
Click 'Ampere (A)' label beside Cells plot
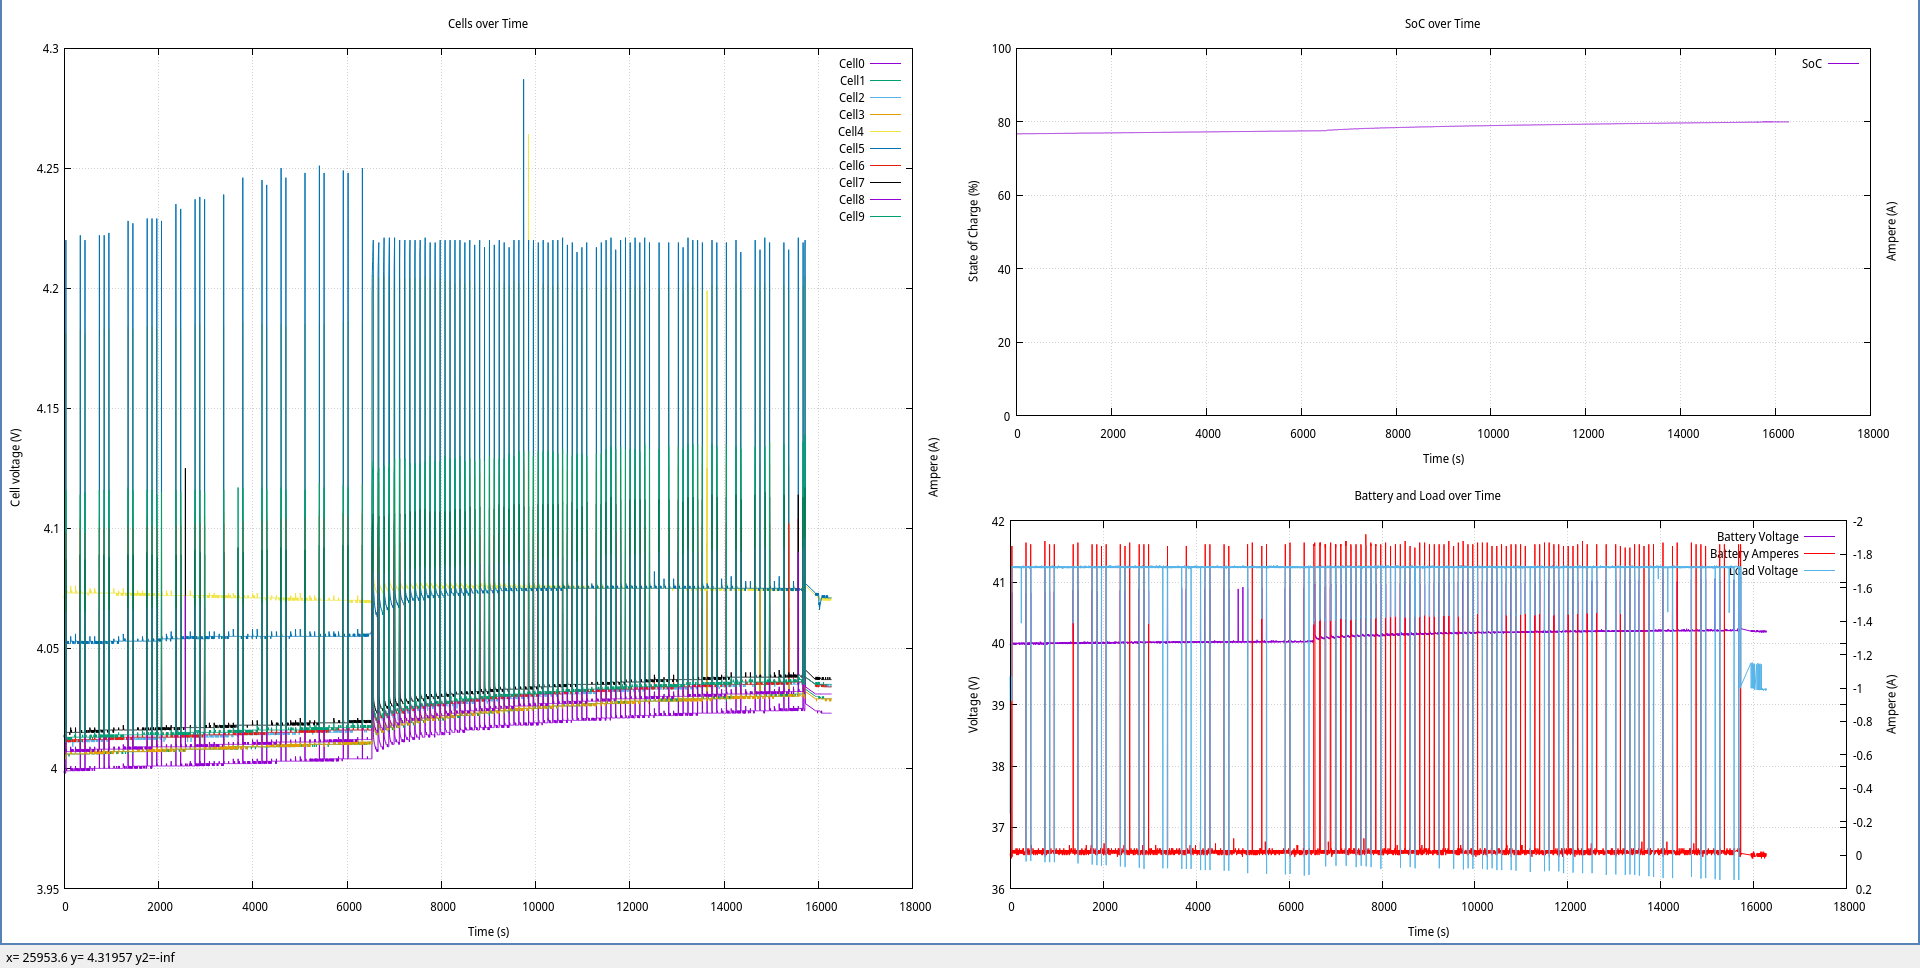[933, 467]
